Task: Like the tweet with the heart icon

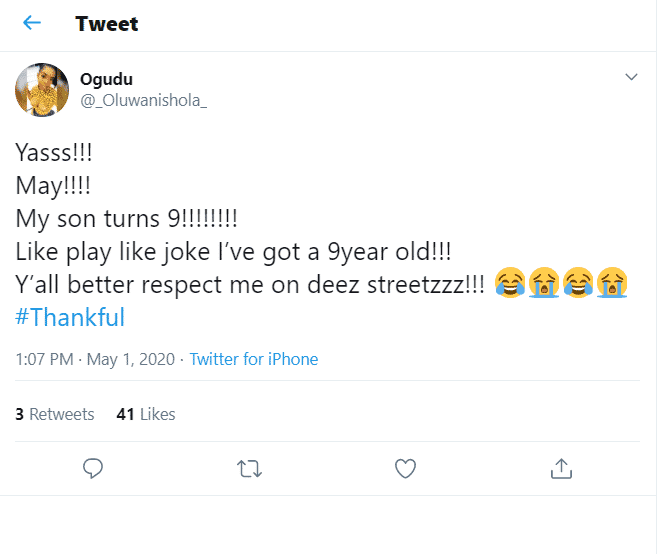Action: click(x=405, y=467)
